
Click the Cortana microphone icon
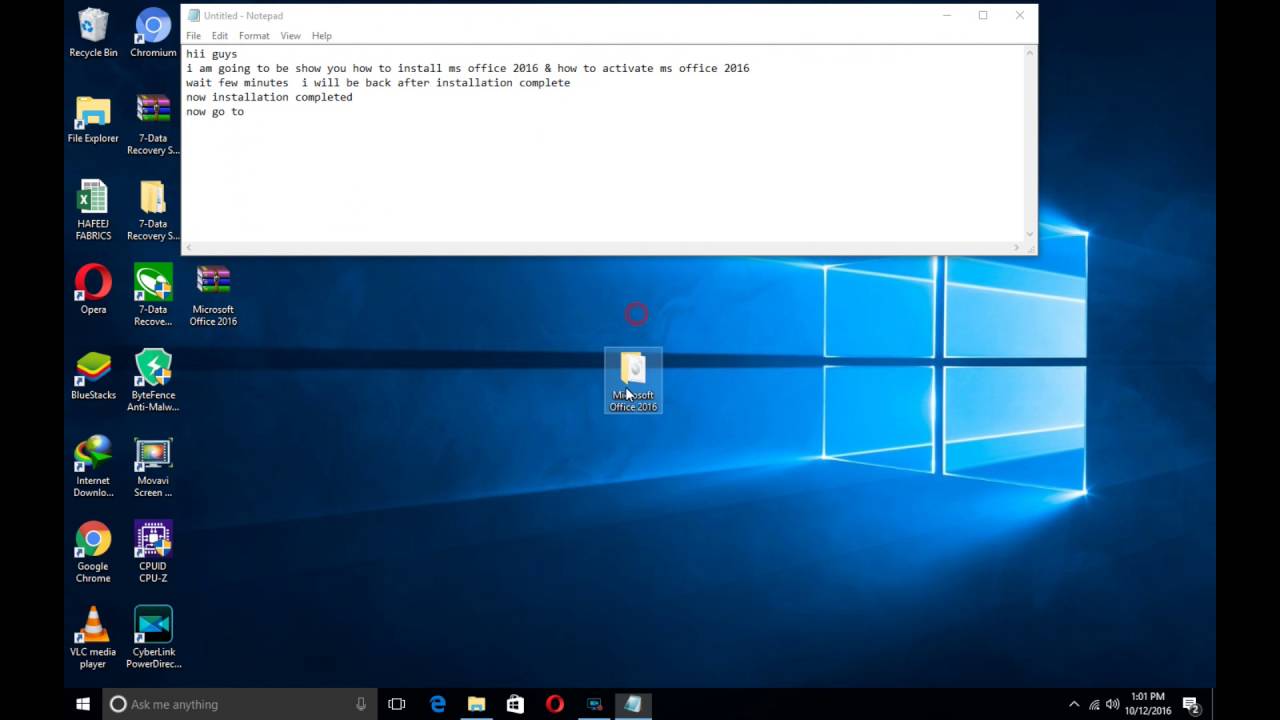[361, 704]
